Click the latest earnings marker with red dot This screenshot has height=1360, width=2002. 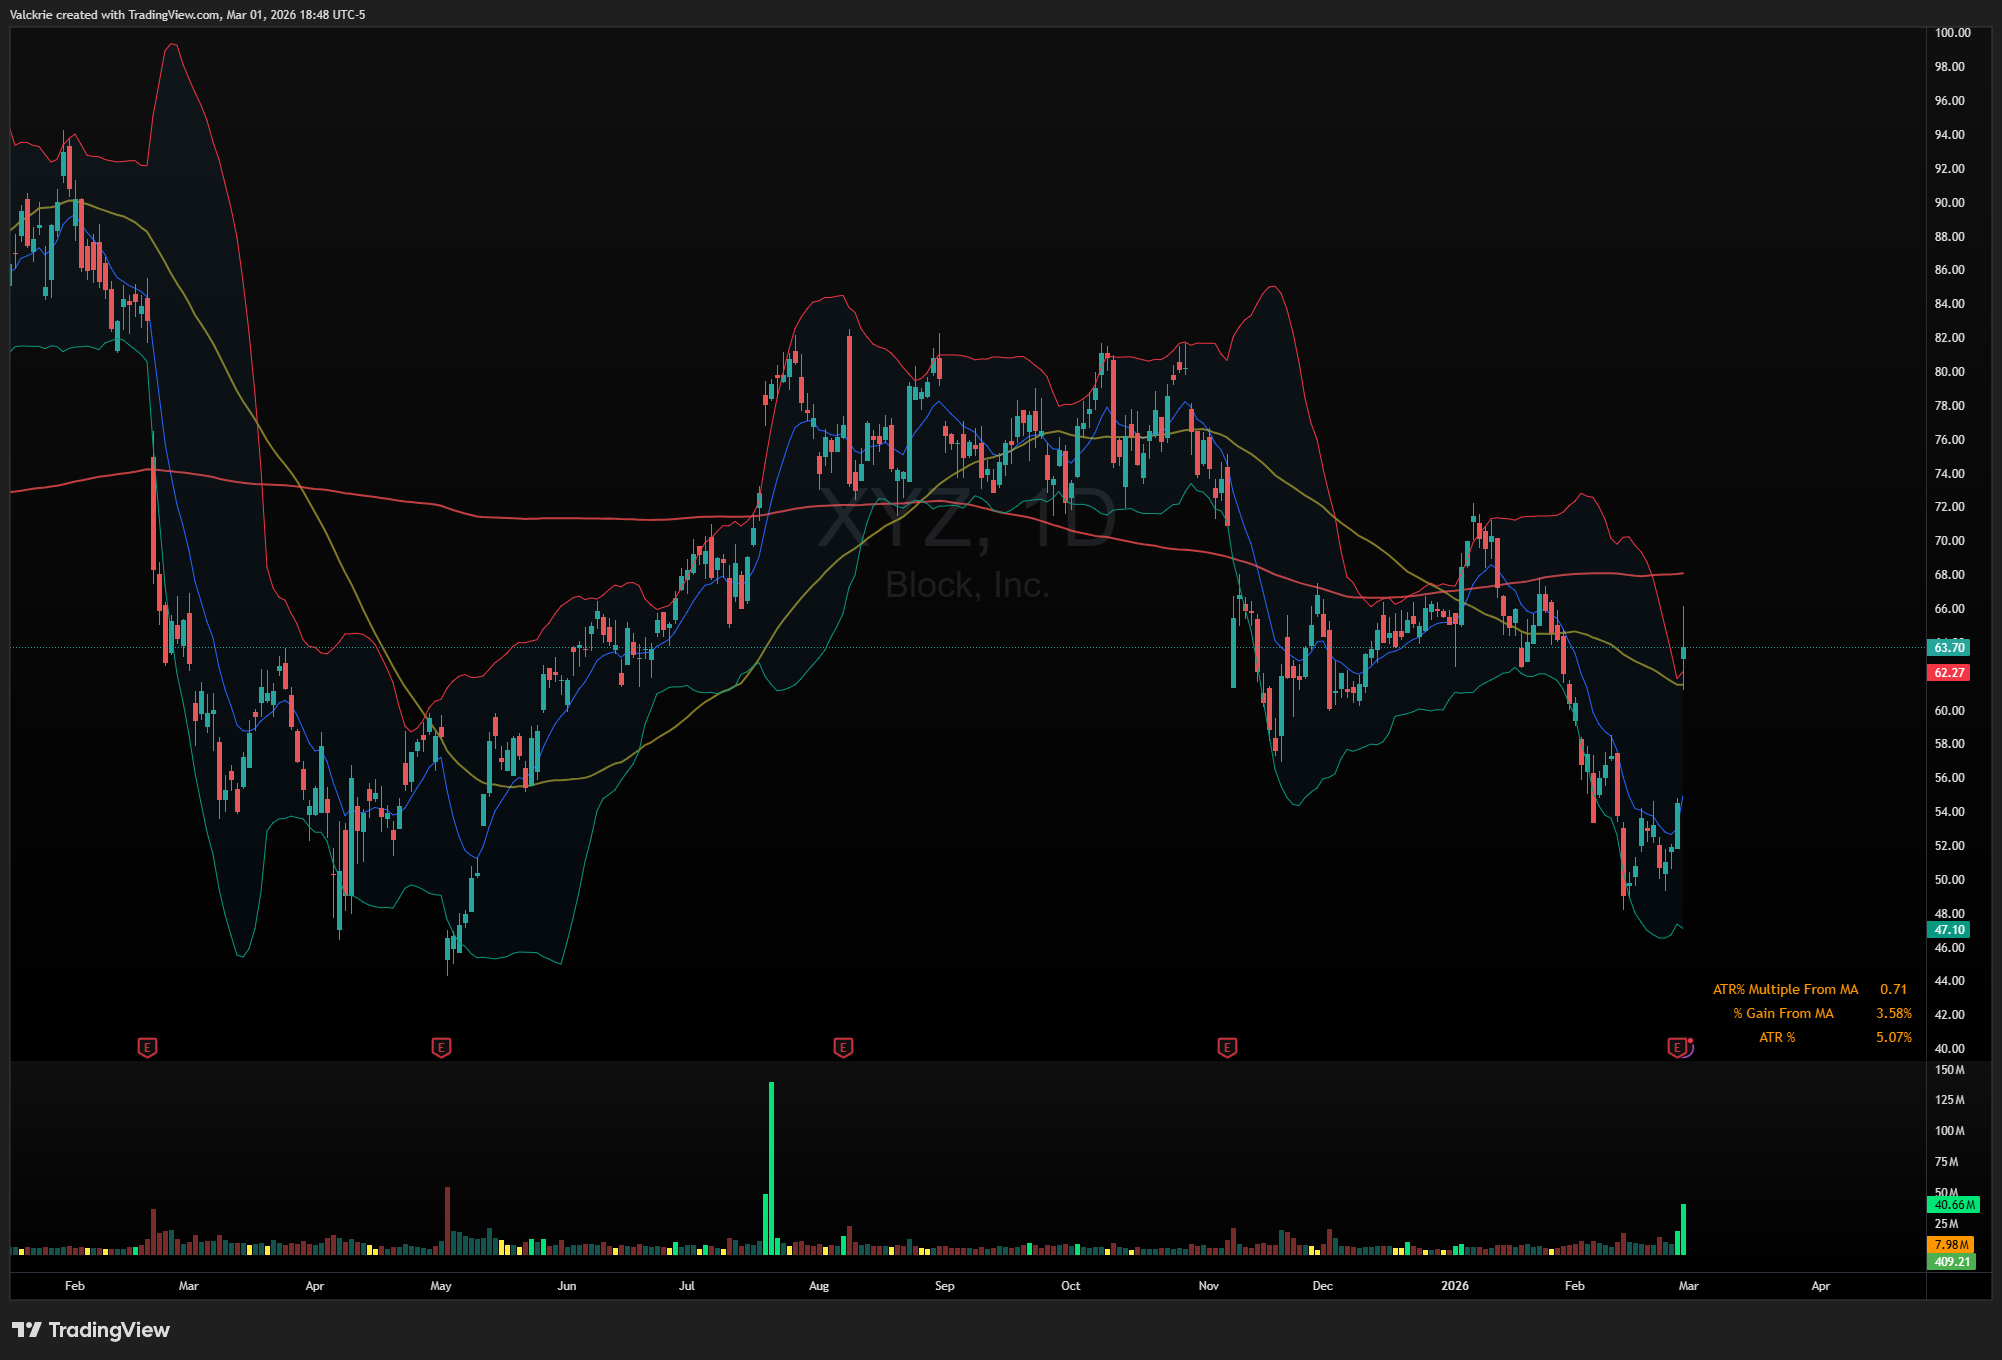[x=1678, y=1047]
